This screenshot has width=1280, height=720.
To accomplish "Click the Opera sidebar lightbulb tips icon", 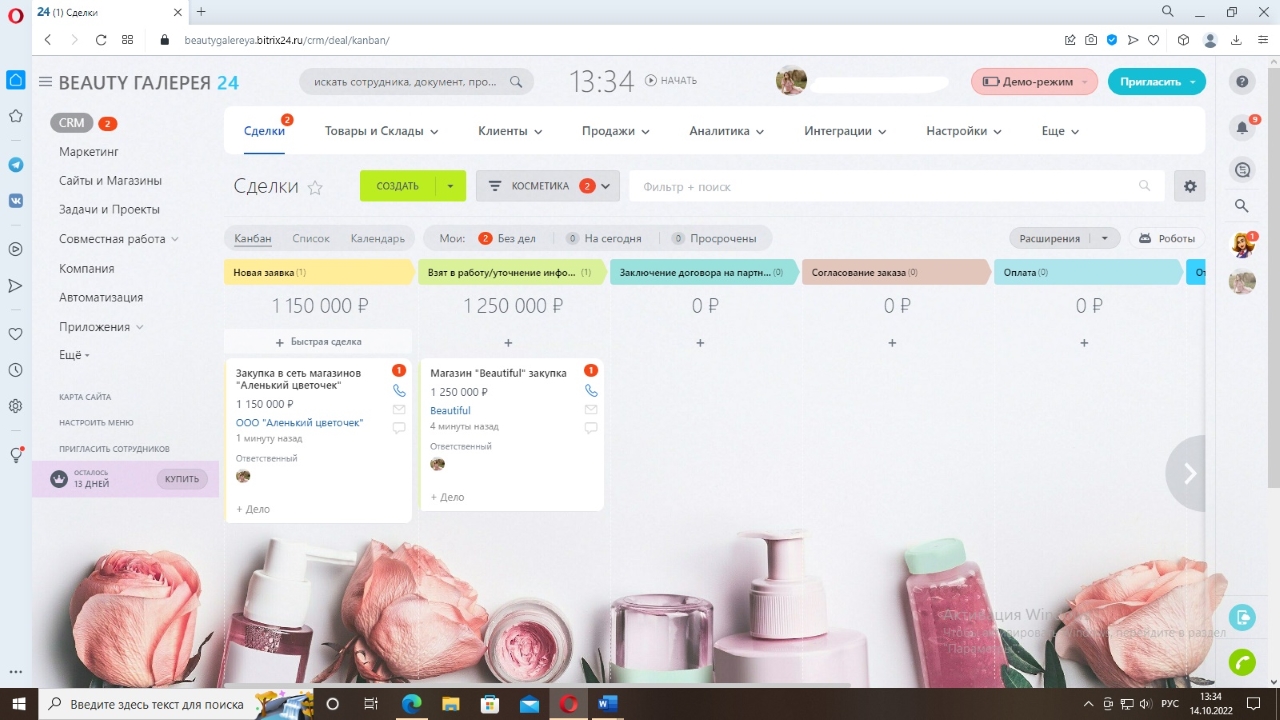I will click(16, 455).
